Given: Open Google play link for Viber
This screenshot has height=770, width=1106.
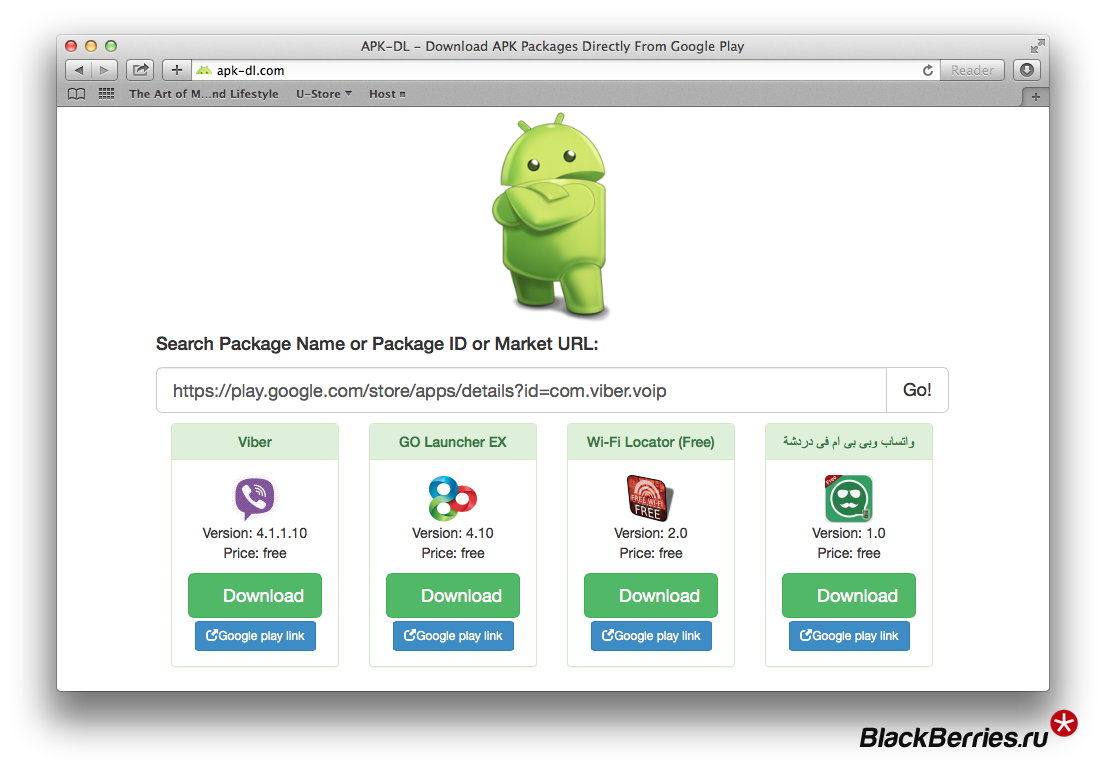Looking at the screenshot, I should pyautogui.click(x=255, y=636).
